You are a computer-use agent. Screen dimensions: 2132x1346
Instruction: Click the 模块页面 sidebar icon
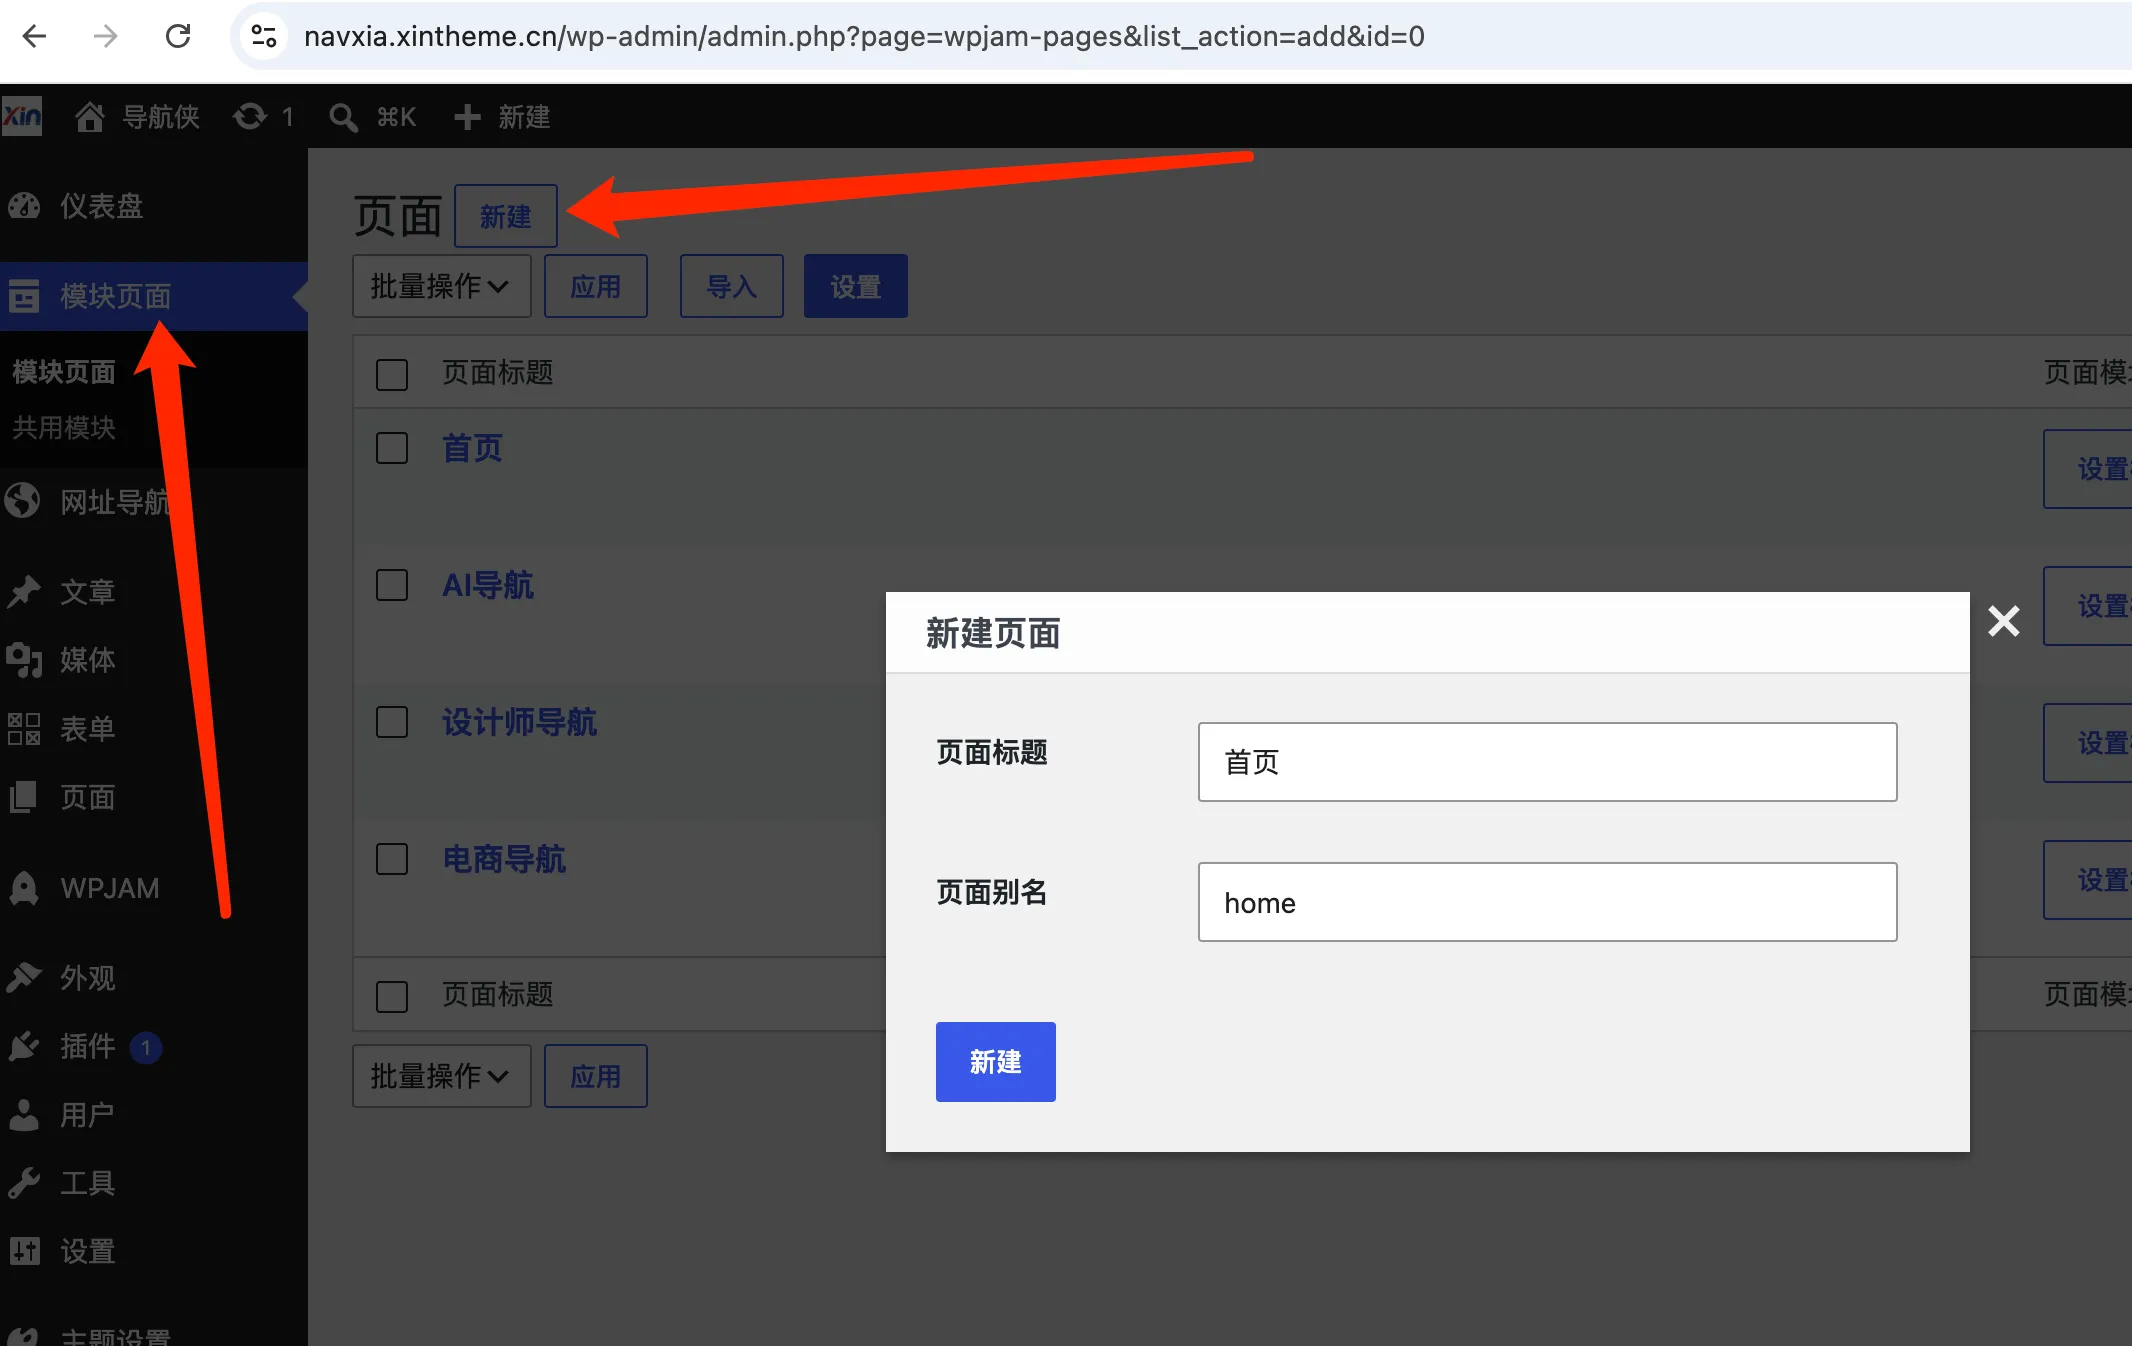pyautogui.click(x=24, y=296)
